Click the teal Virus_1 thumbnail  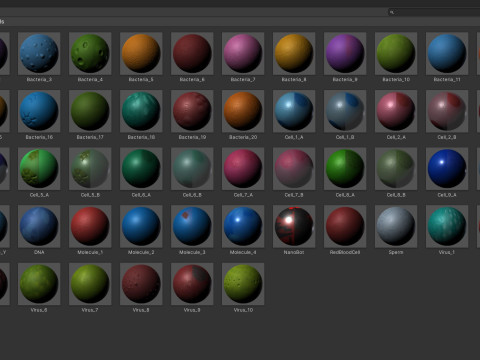coord(447,226)
